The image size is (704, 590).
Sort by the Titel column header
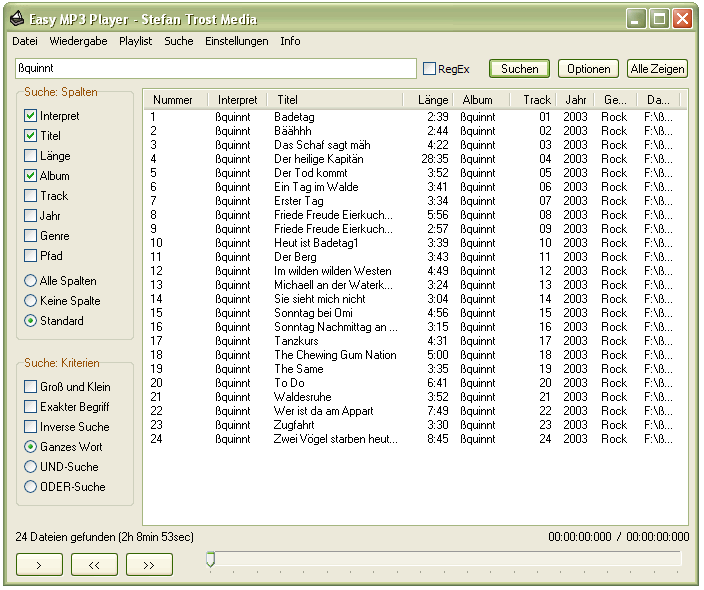tap(335, 100)
